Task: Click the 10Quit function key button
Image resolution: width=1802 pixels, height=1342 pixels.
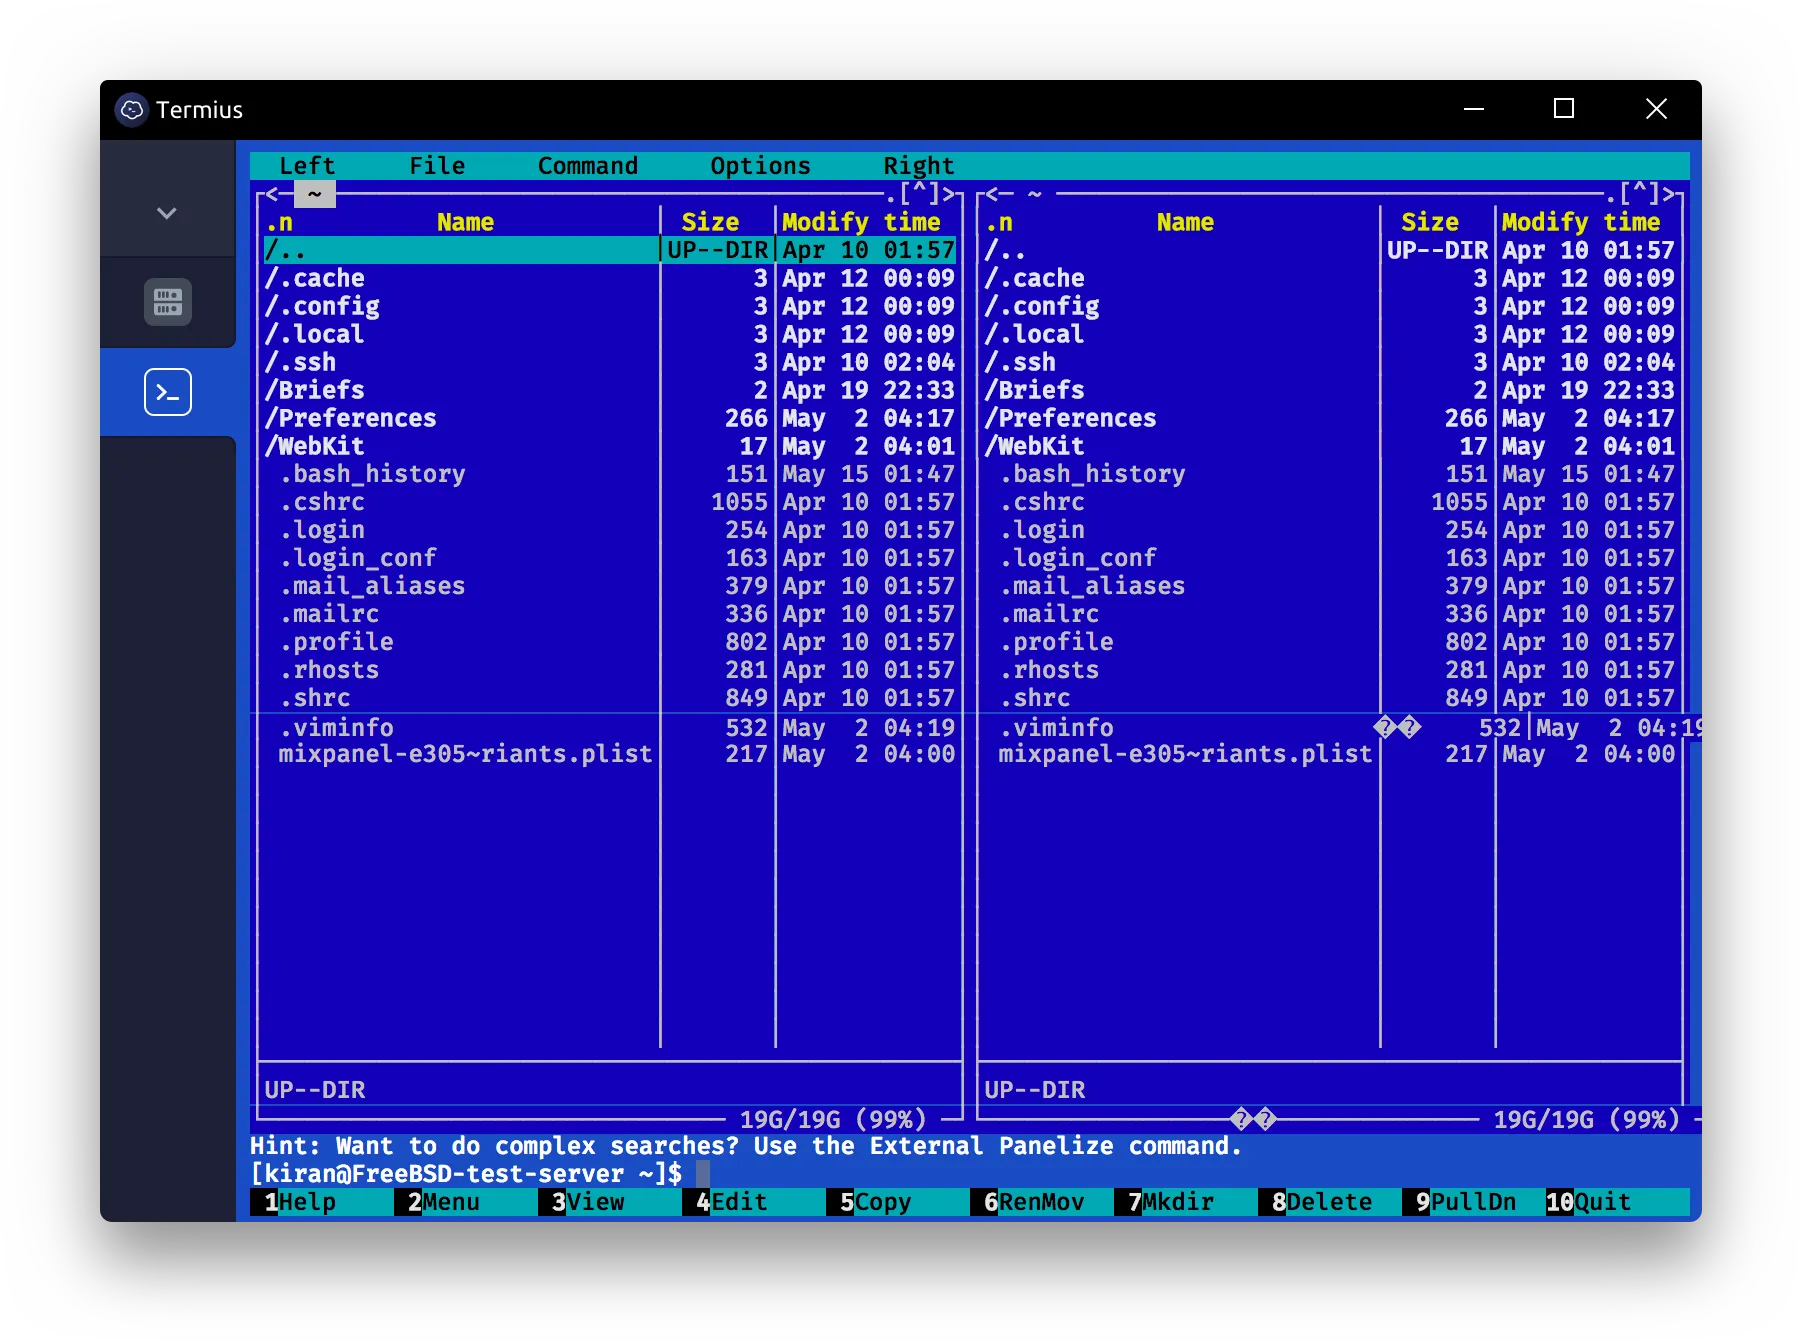Action: [1597, 1202]
